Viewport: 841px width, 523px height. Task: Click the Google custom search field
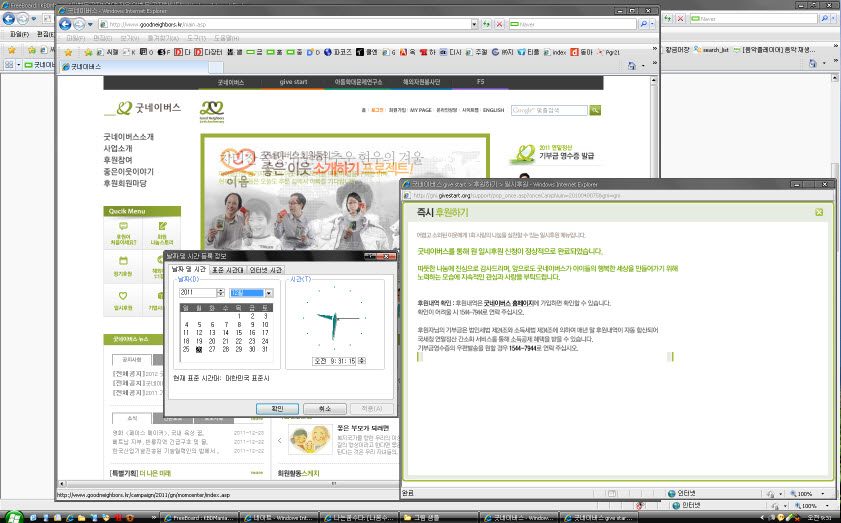point(549,110)
